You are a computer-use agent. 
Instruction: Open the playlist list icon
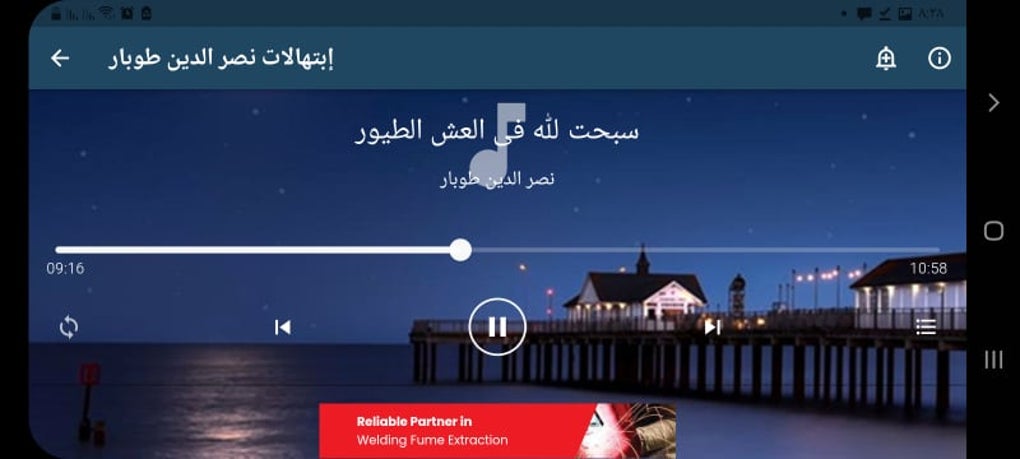pos(926,327)
